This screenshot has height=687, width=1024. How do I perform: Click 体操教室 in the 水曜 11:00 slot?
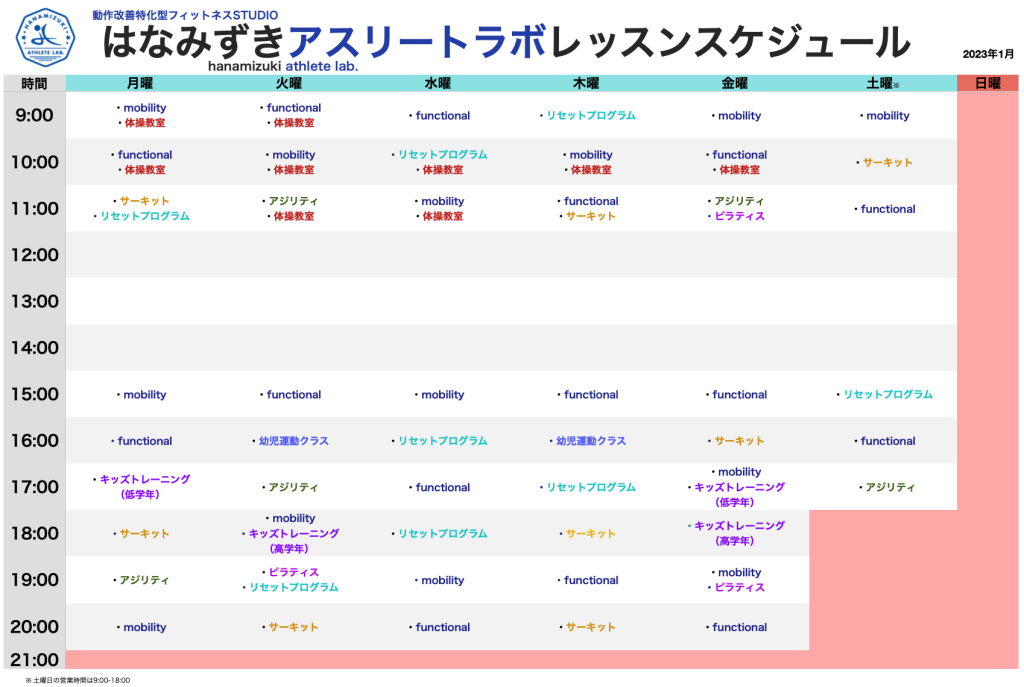(x=443, y=216)
